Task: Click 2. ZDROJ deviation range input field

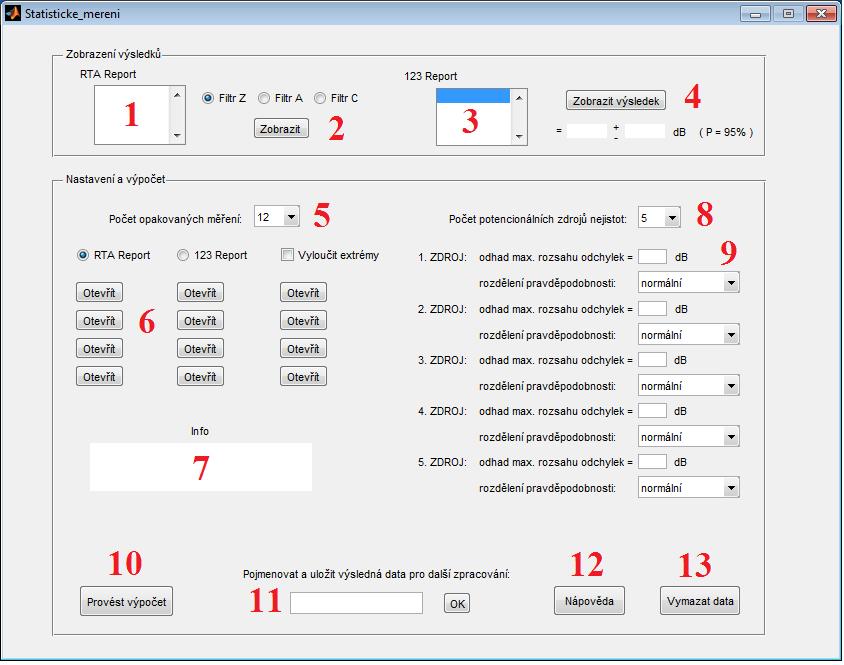Action: pos(652,309)
